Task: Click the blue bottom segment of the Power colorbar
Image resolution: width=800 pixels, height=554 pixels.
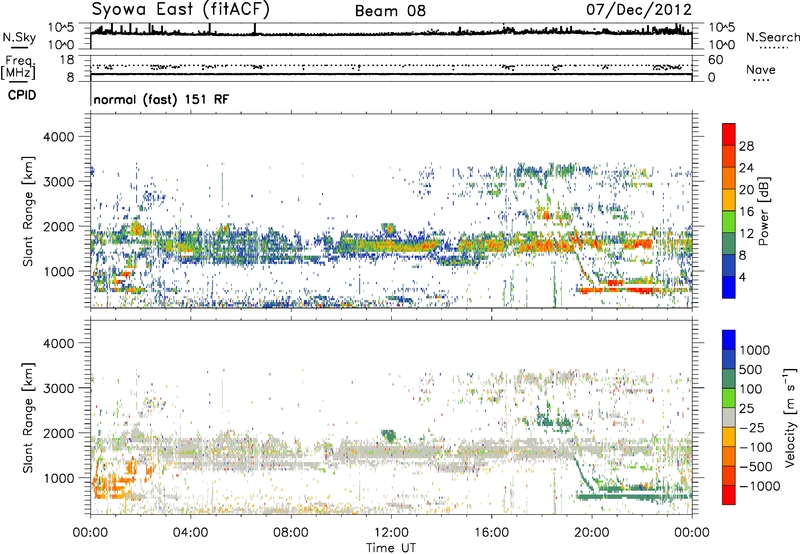Action: click(729, 287)
